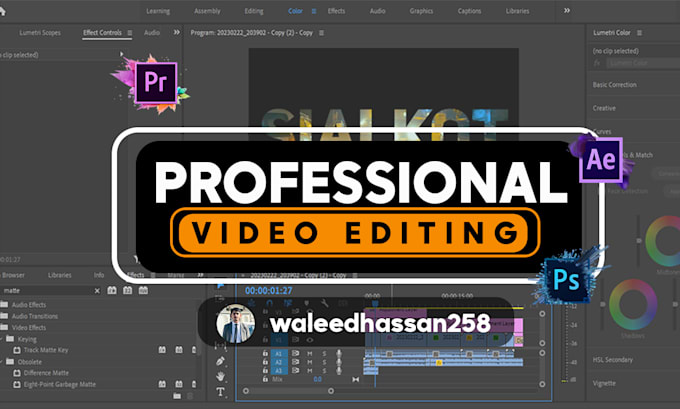Image resolution: width=680 pixels, height=409 pixels.
Task: Toggle the fx bypass for Lumetri Color
Action: (x=597, y=63)
